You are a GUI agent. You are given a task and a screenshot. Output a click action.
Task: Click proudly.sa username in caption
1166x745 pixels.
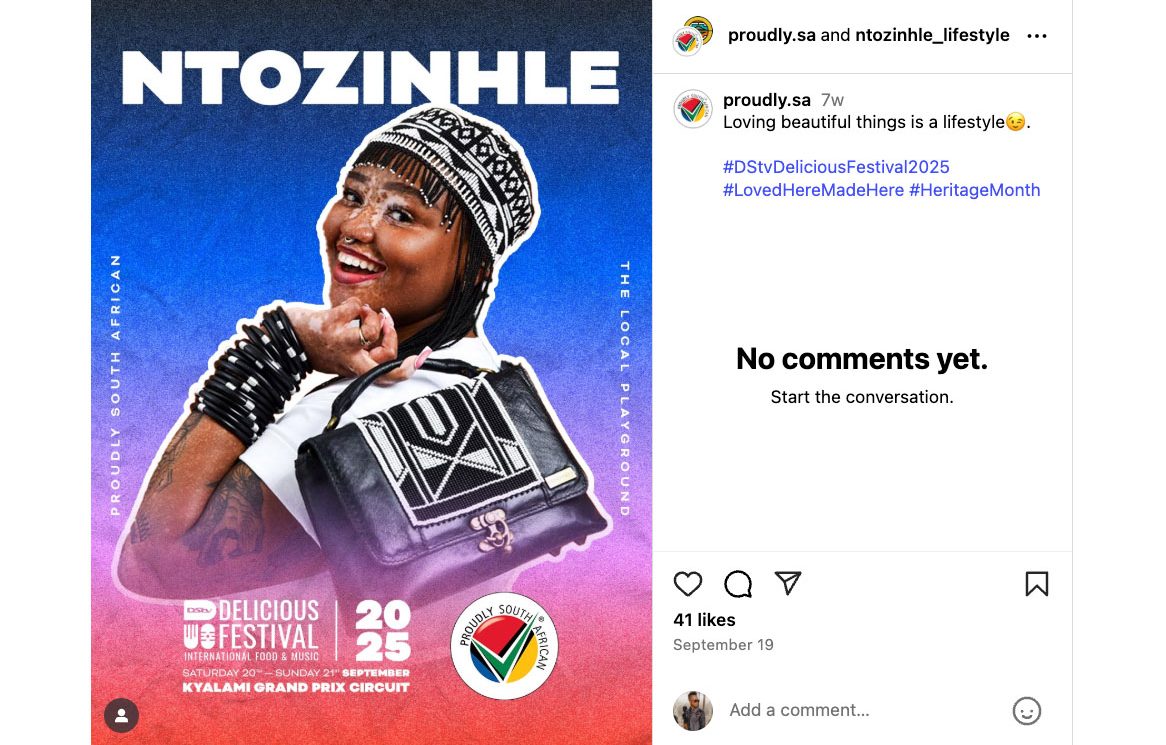coord(767,100)
